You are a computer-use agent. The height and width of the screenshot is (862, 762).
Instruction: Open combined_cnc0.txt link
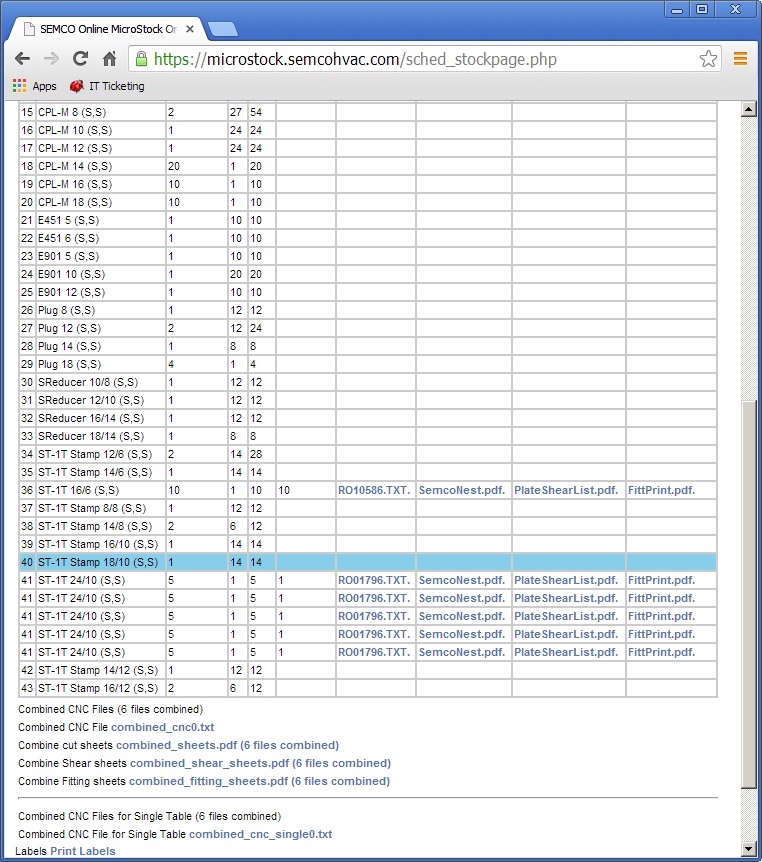click(162, 727)
